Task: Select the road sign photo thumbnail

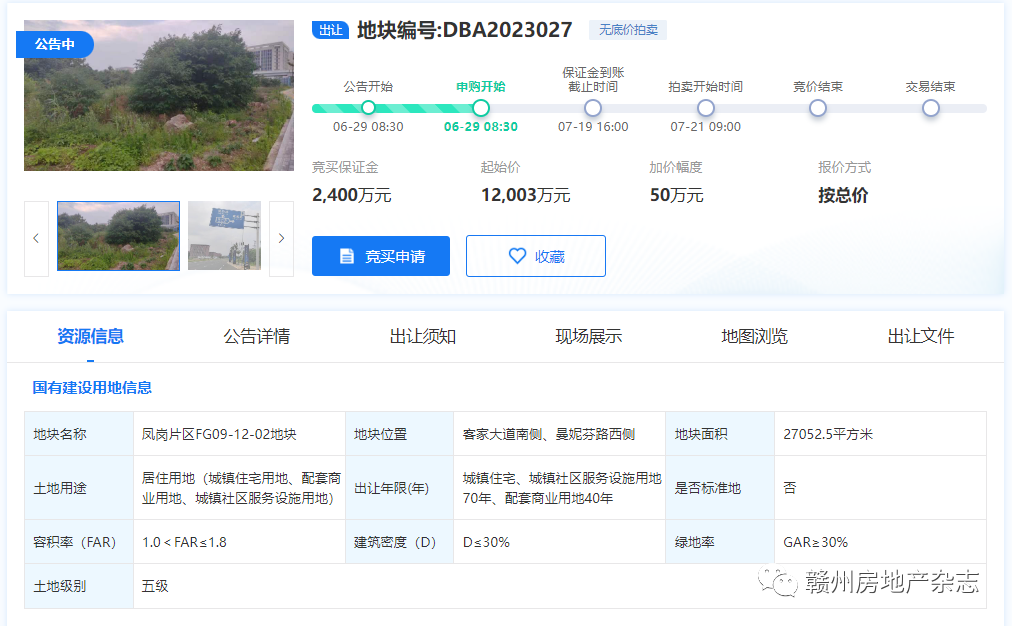Action: [x=225, y=236]
